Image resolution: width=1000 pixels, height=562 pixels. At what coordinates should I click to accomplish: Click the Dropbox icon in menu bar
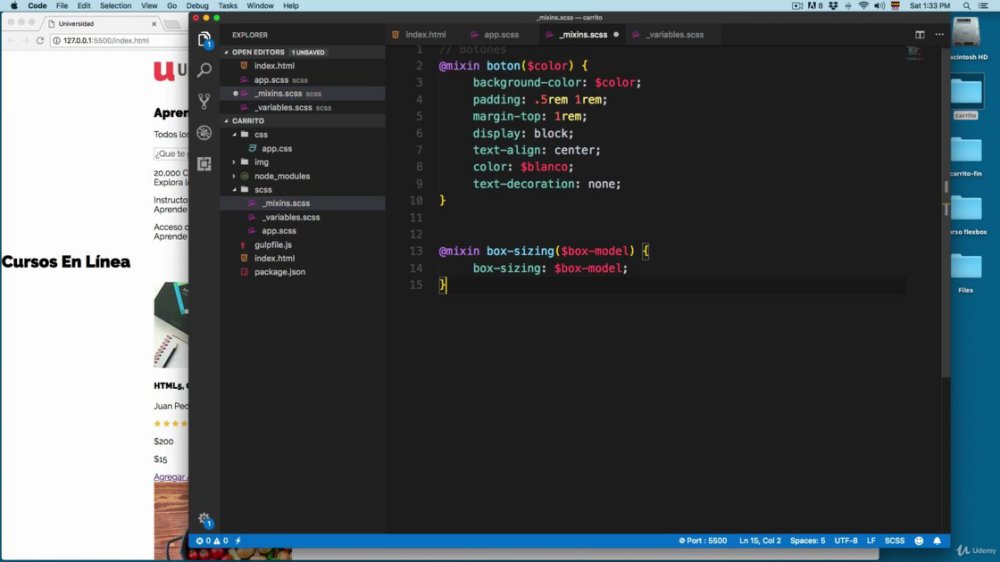tap(833, 6)
